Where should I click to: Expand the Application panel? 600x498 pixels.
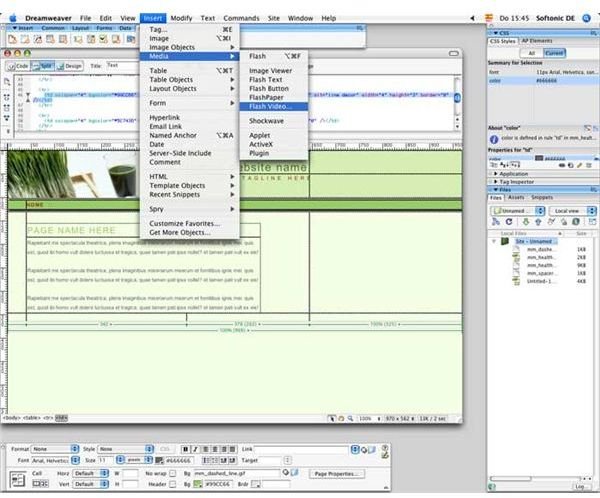[x=513, y=174]
